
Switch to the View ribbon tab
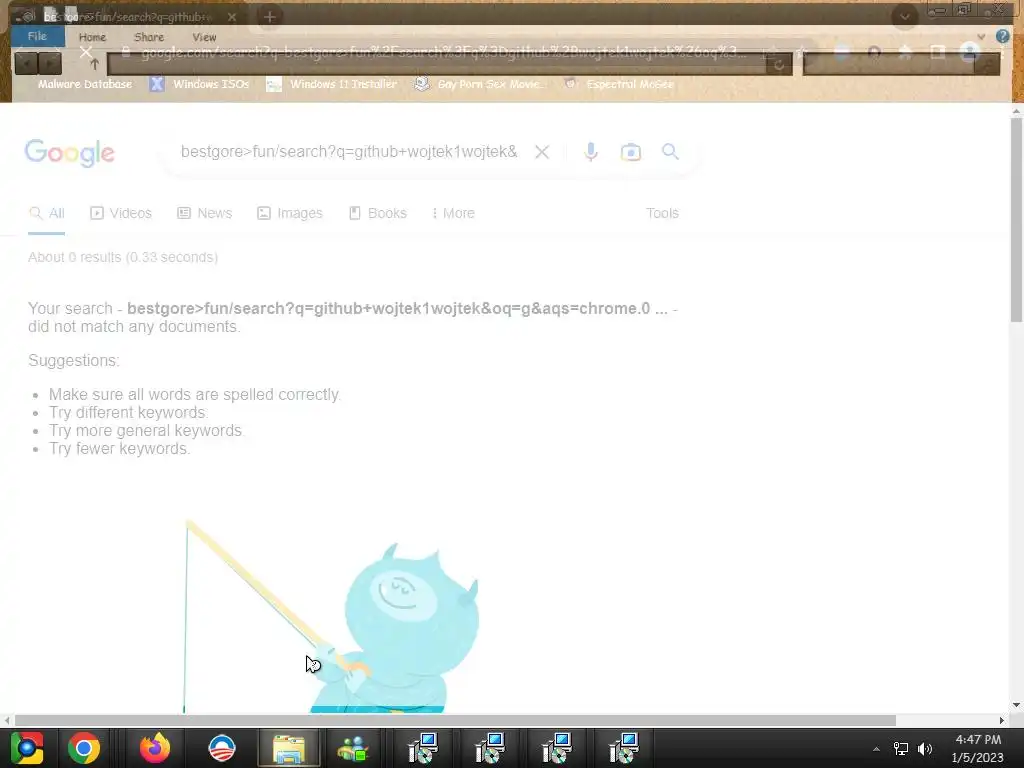tap(204, 37)
